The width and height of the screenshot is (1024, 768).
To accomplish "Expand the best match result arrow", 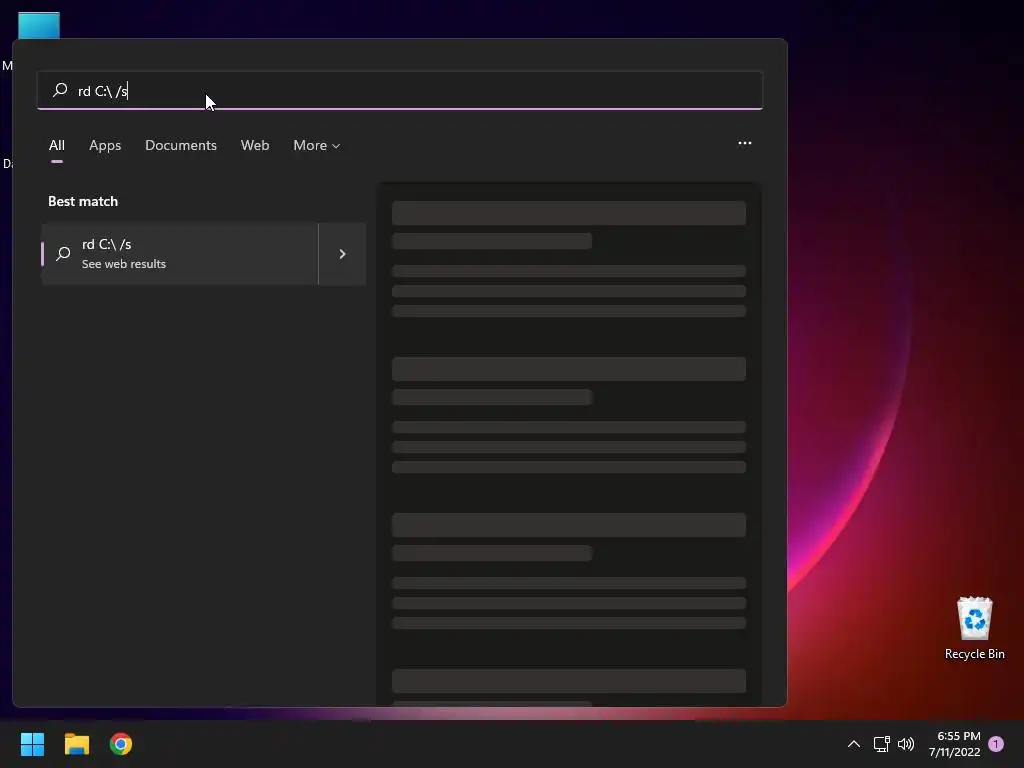I will [342, 254].
